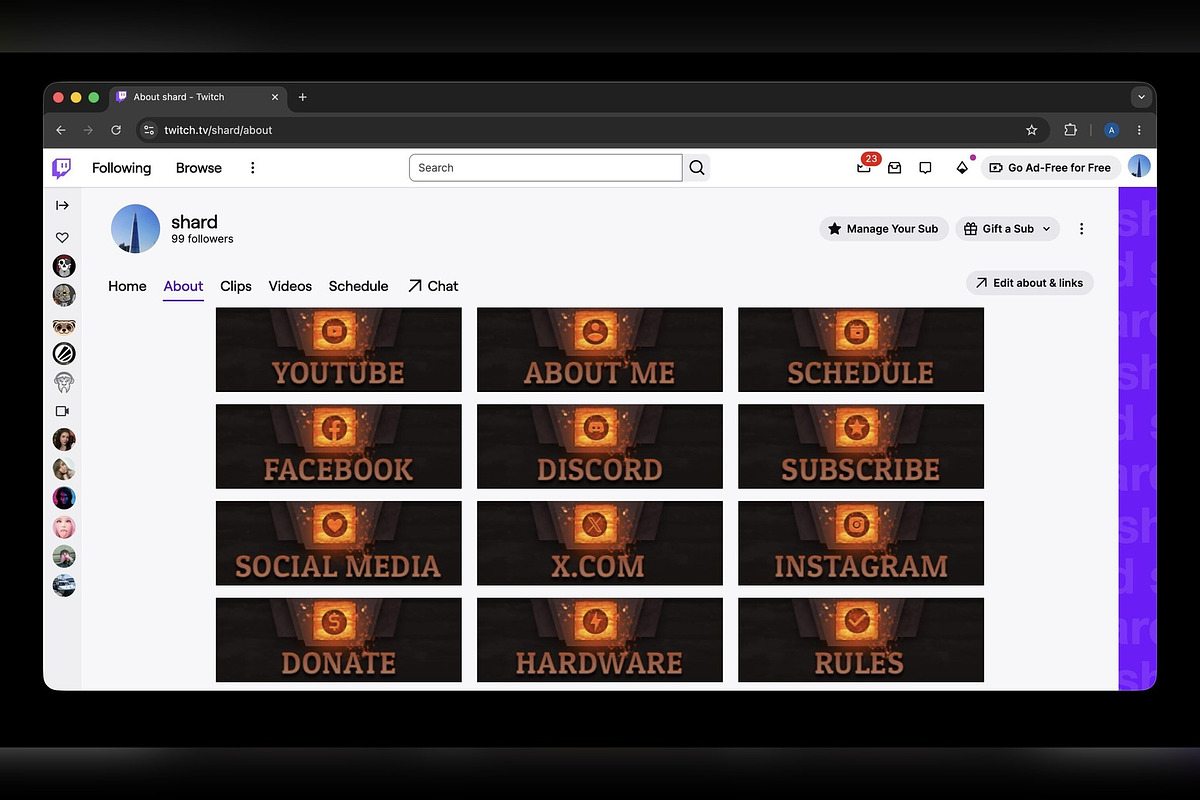Open the Get Bits diamond icon
1200x800 pixels.
pos(962,168)
